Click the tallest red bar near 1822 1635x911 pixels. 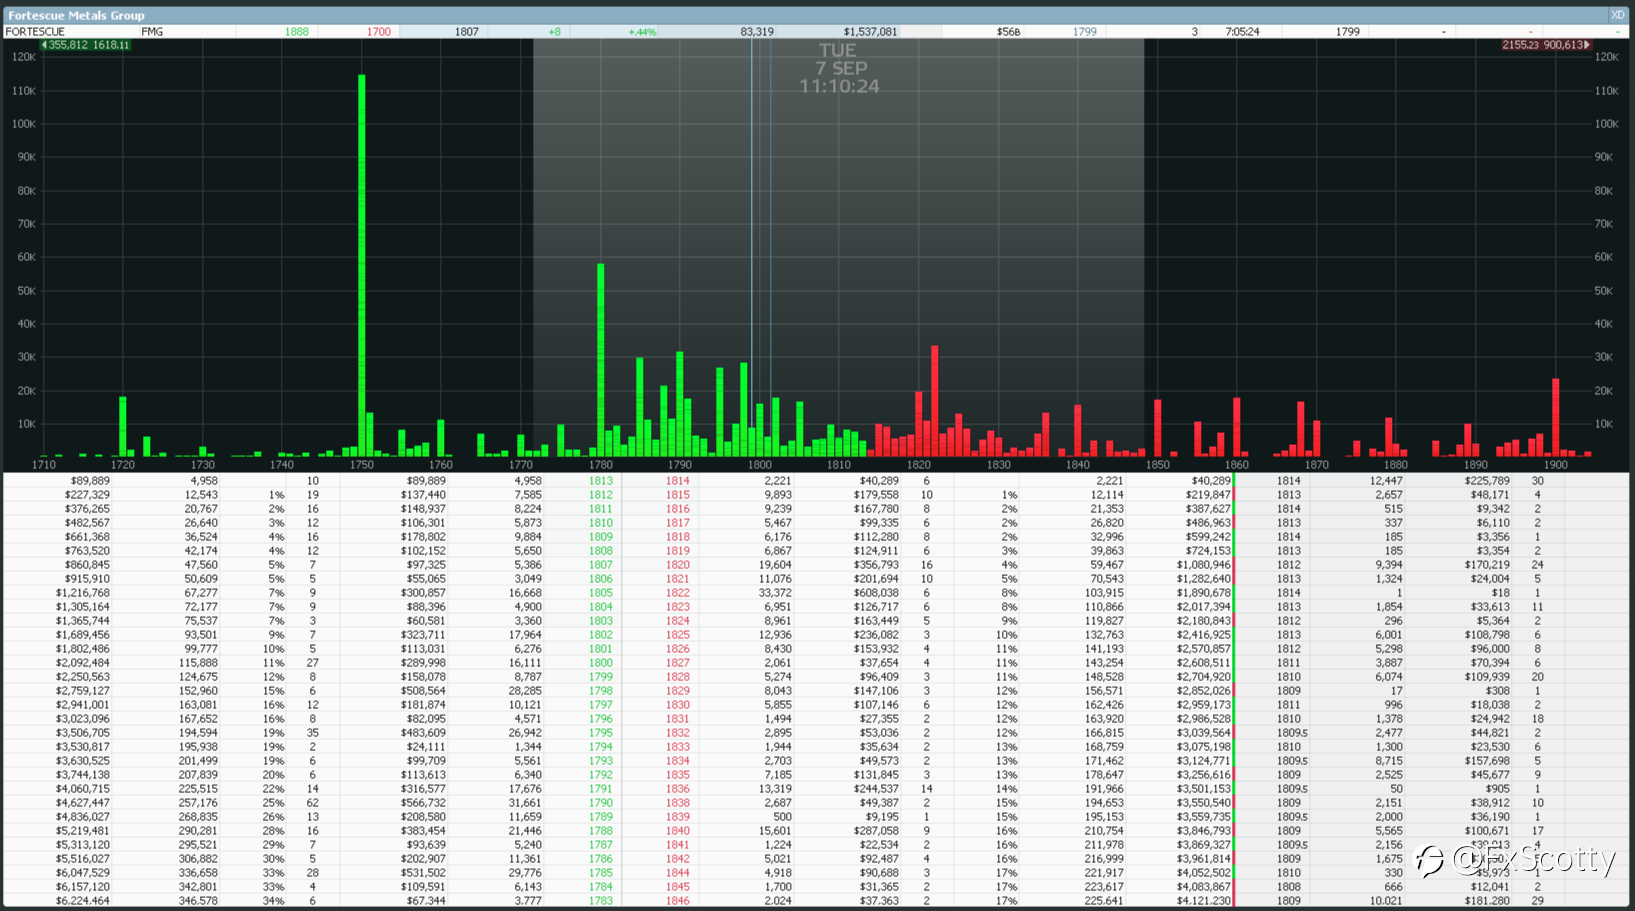[934, 401]
